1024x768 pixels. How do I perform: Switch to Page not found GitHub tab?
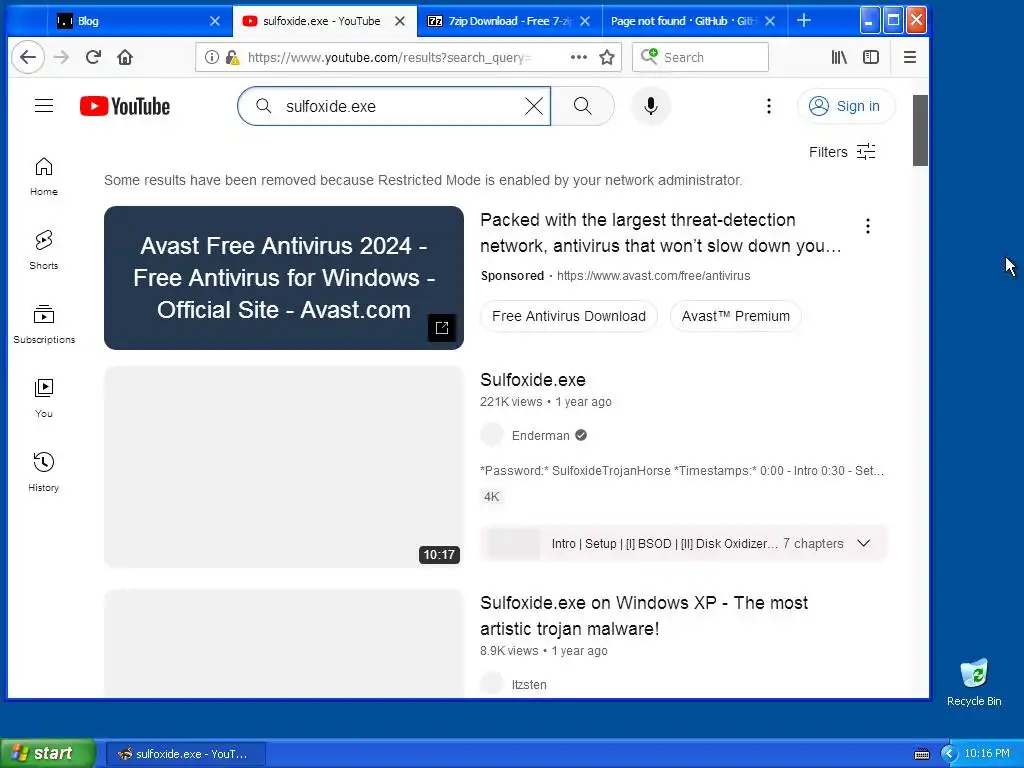[x=683, y=21]
